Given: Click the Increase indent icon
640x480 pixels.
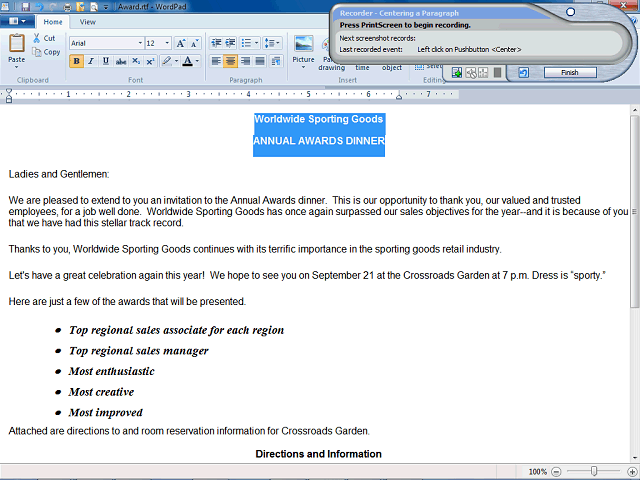Looking at the screenshot, I should 230,43.
